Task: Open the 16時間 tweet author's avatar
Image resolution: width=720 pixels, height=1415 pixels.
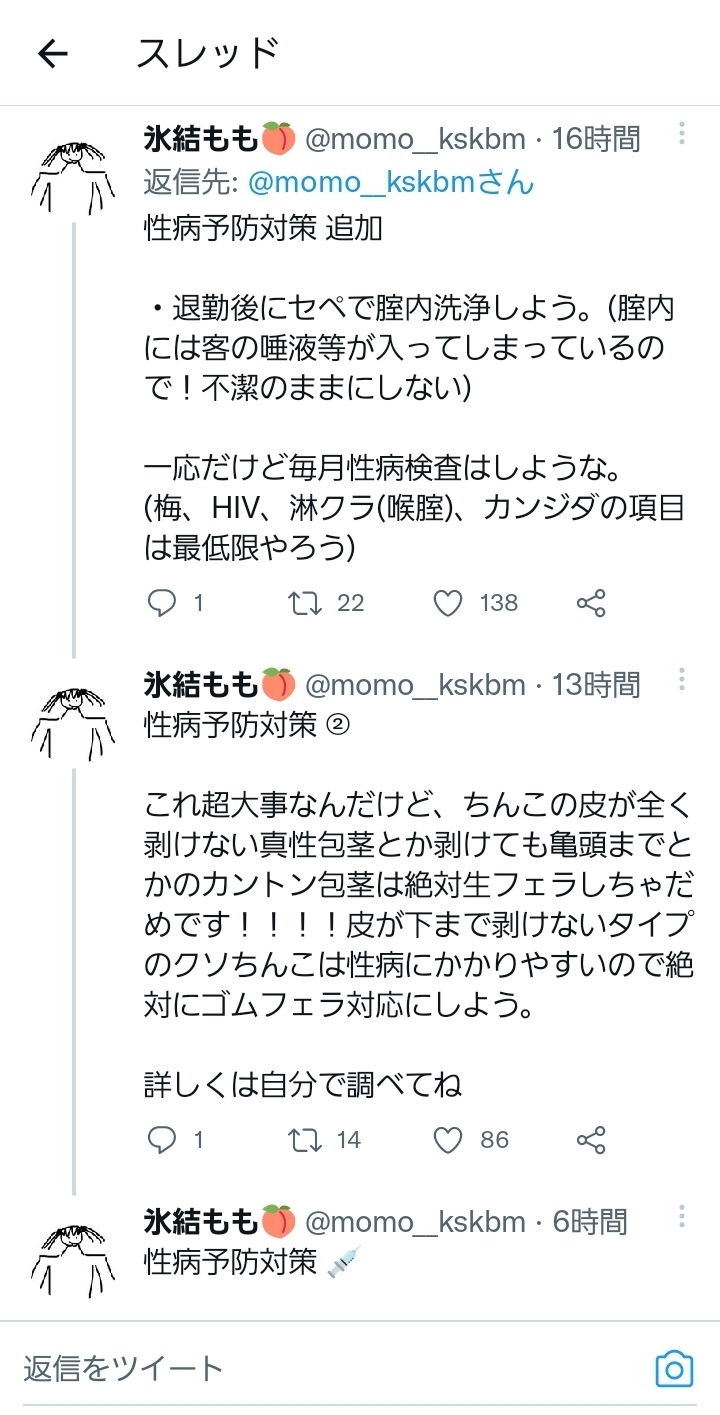Action: coord(73,175)
